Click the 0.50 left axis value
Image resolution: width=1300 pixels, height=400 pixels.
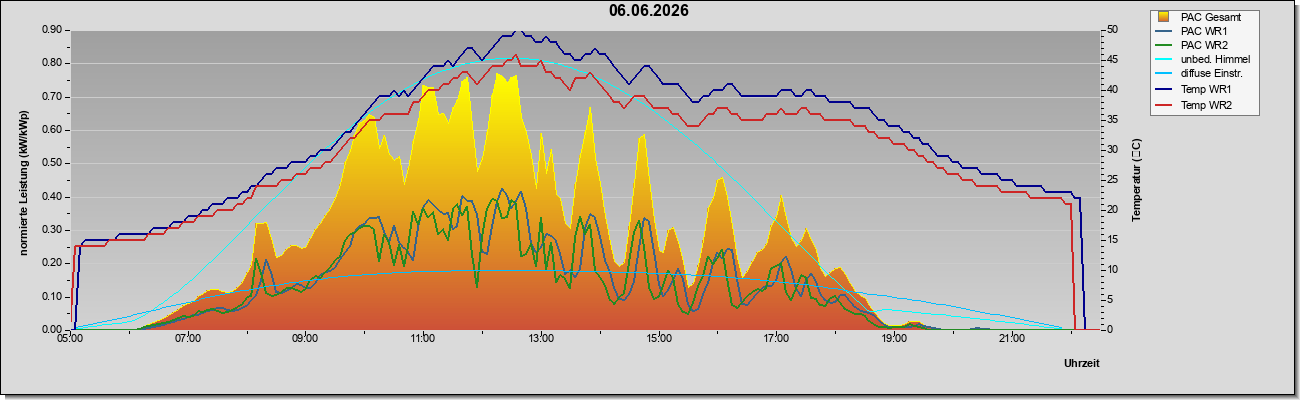tap(52, 163)
